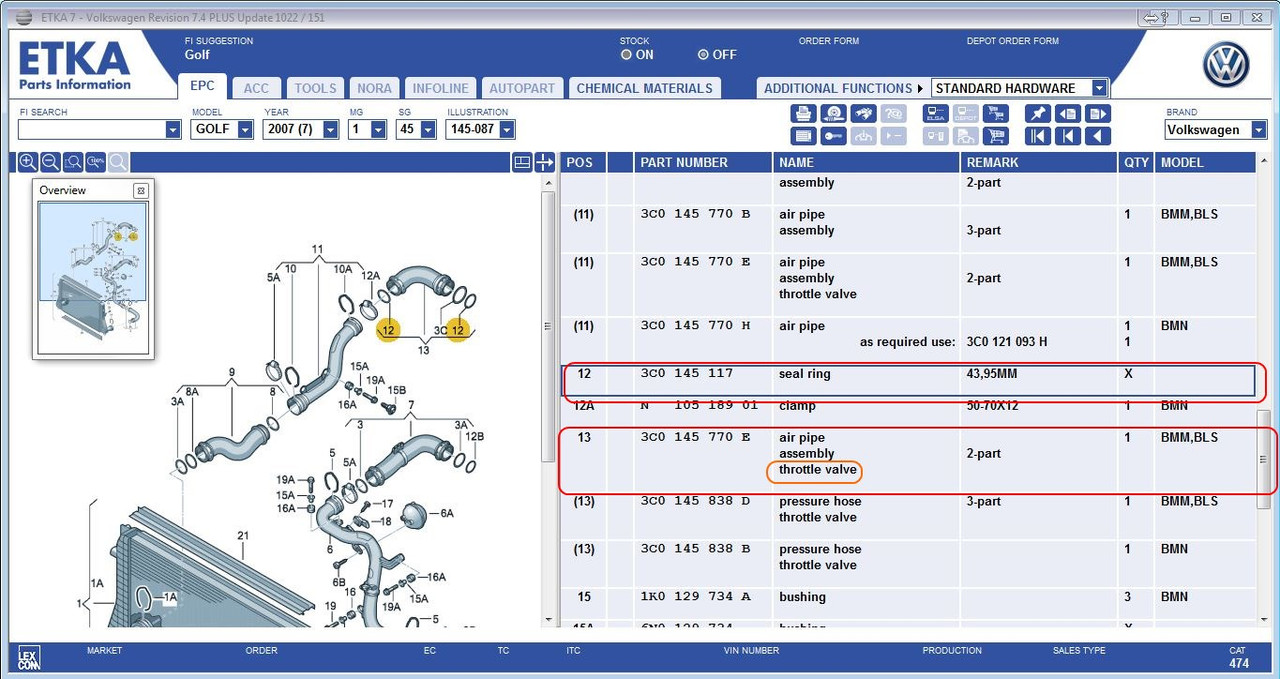The width and height of the screenshot is (1280, 679).
Task: Select the clamp row N 105 189 01
Action: [908, 406]
